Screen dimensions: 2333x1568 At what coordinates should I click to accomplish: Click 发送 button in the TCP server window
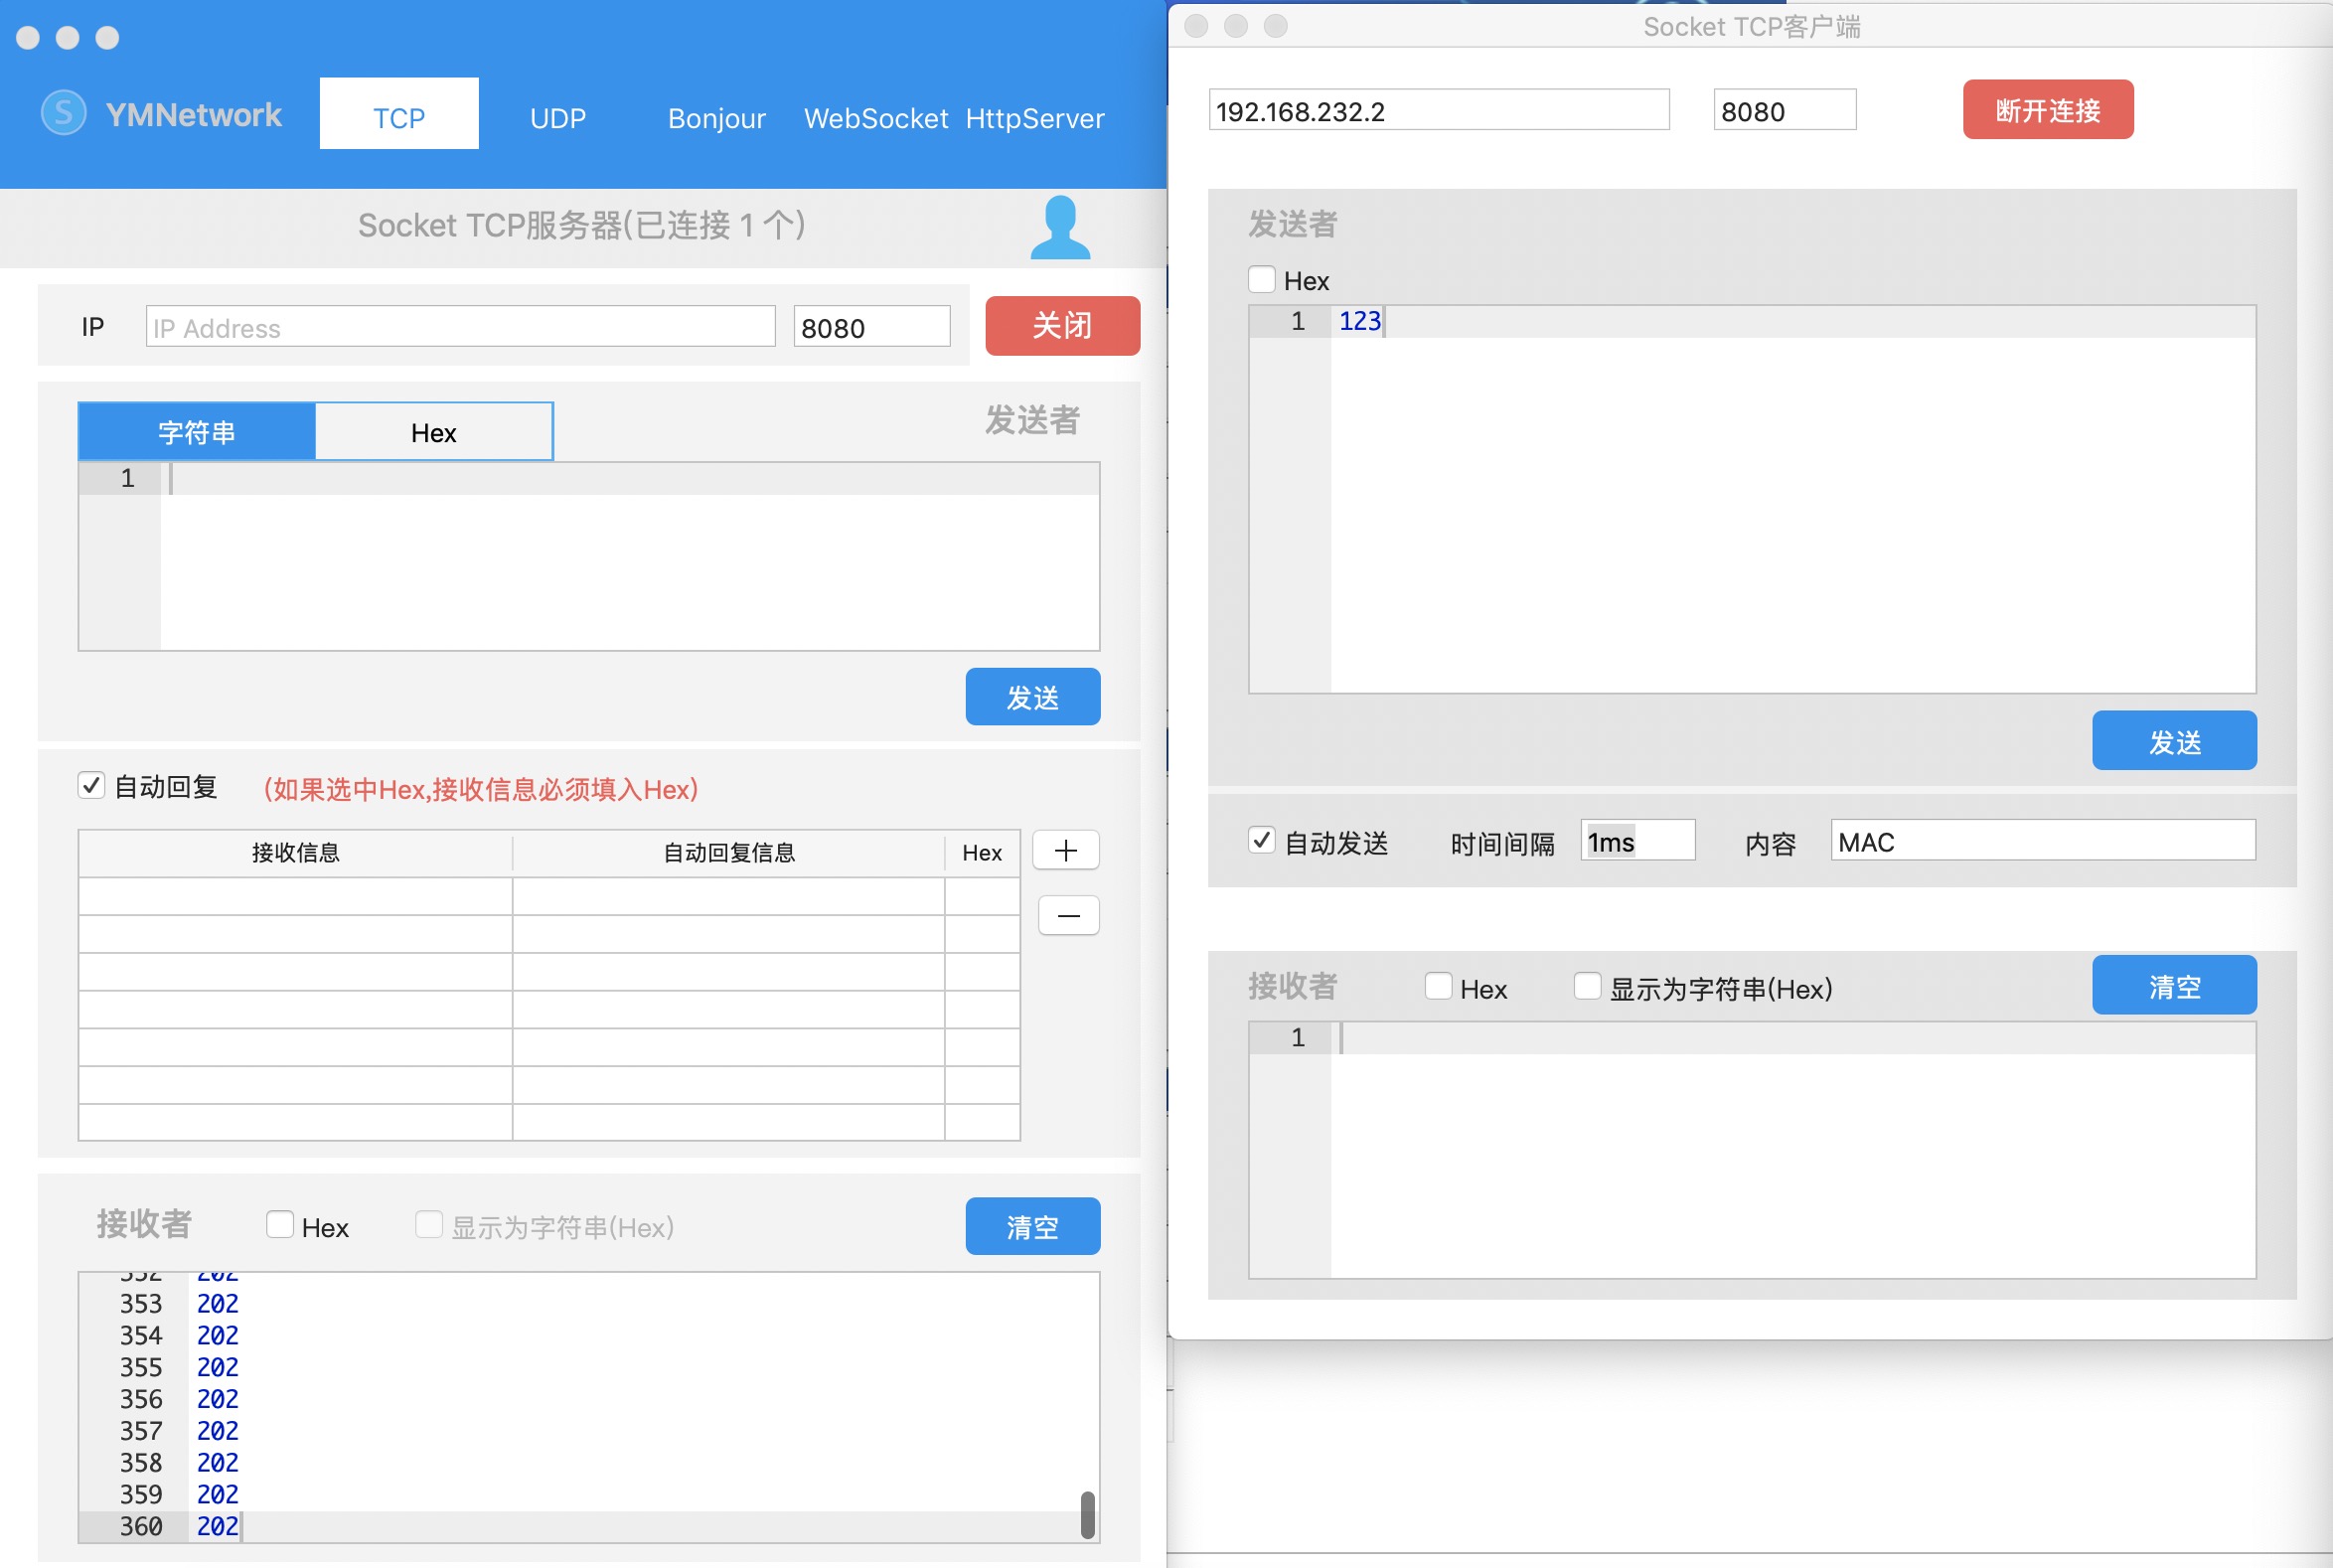coord(1032,697)
